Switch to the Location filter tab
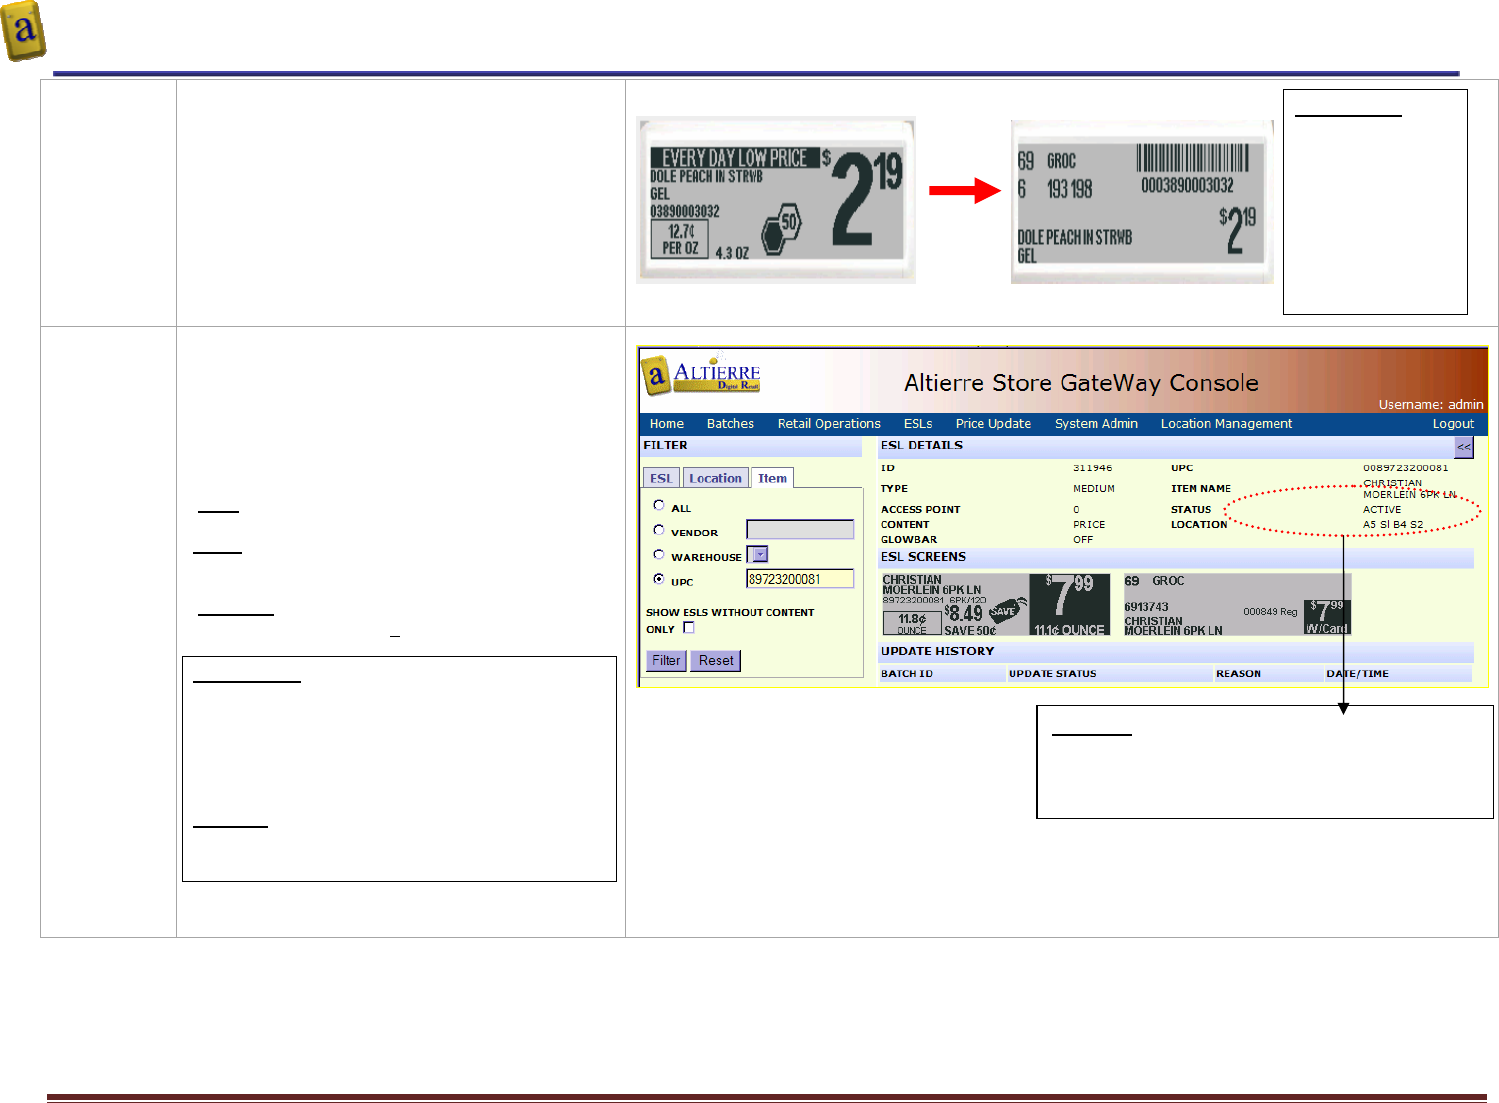This screenshot has height=1103, width=1499. pyautogui.click(x=715, y=478)
